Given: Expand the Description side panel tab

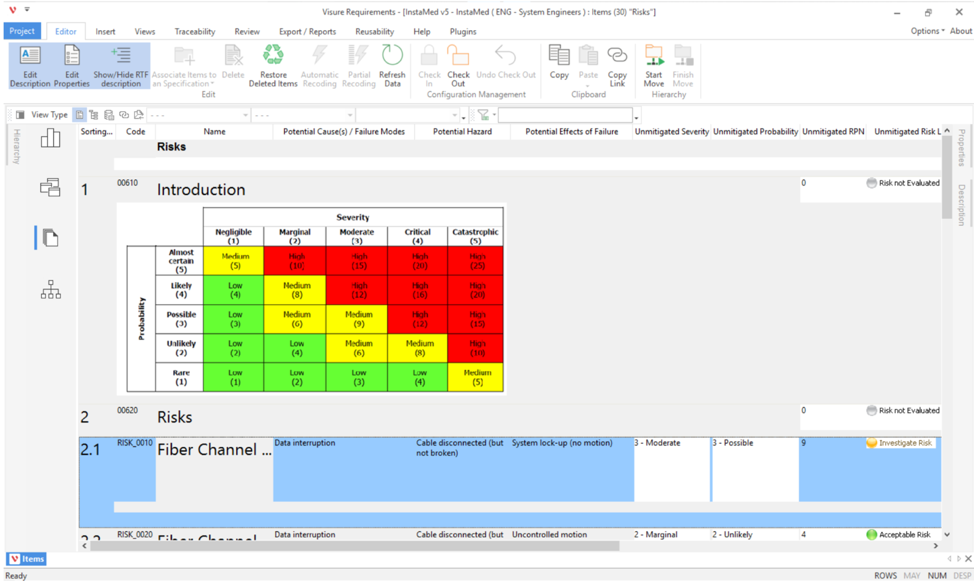Looking at the screenshot, I should click(961, 205).
